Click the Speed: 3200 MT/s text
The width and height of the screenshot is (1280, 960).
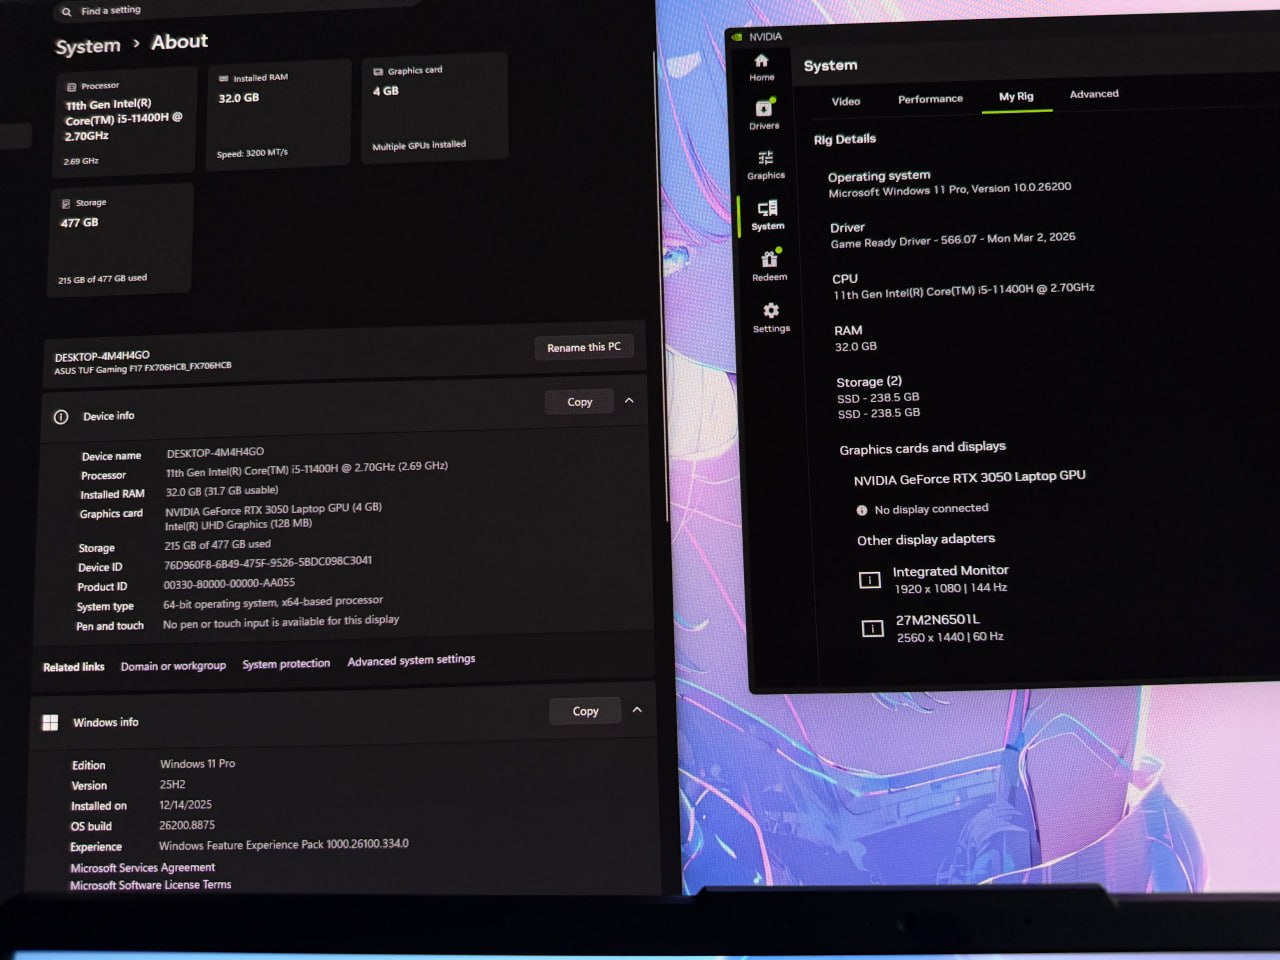[252, 154]
